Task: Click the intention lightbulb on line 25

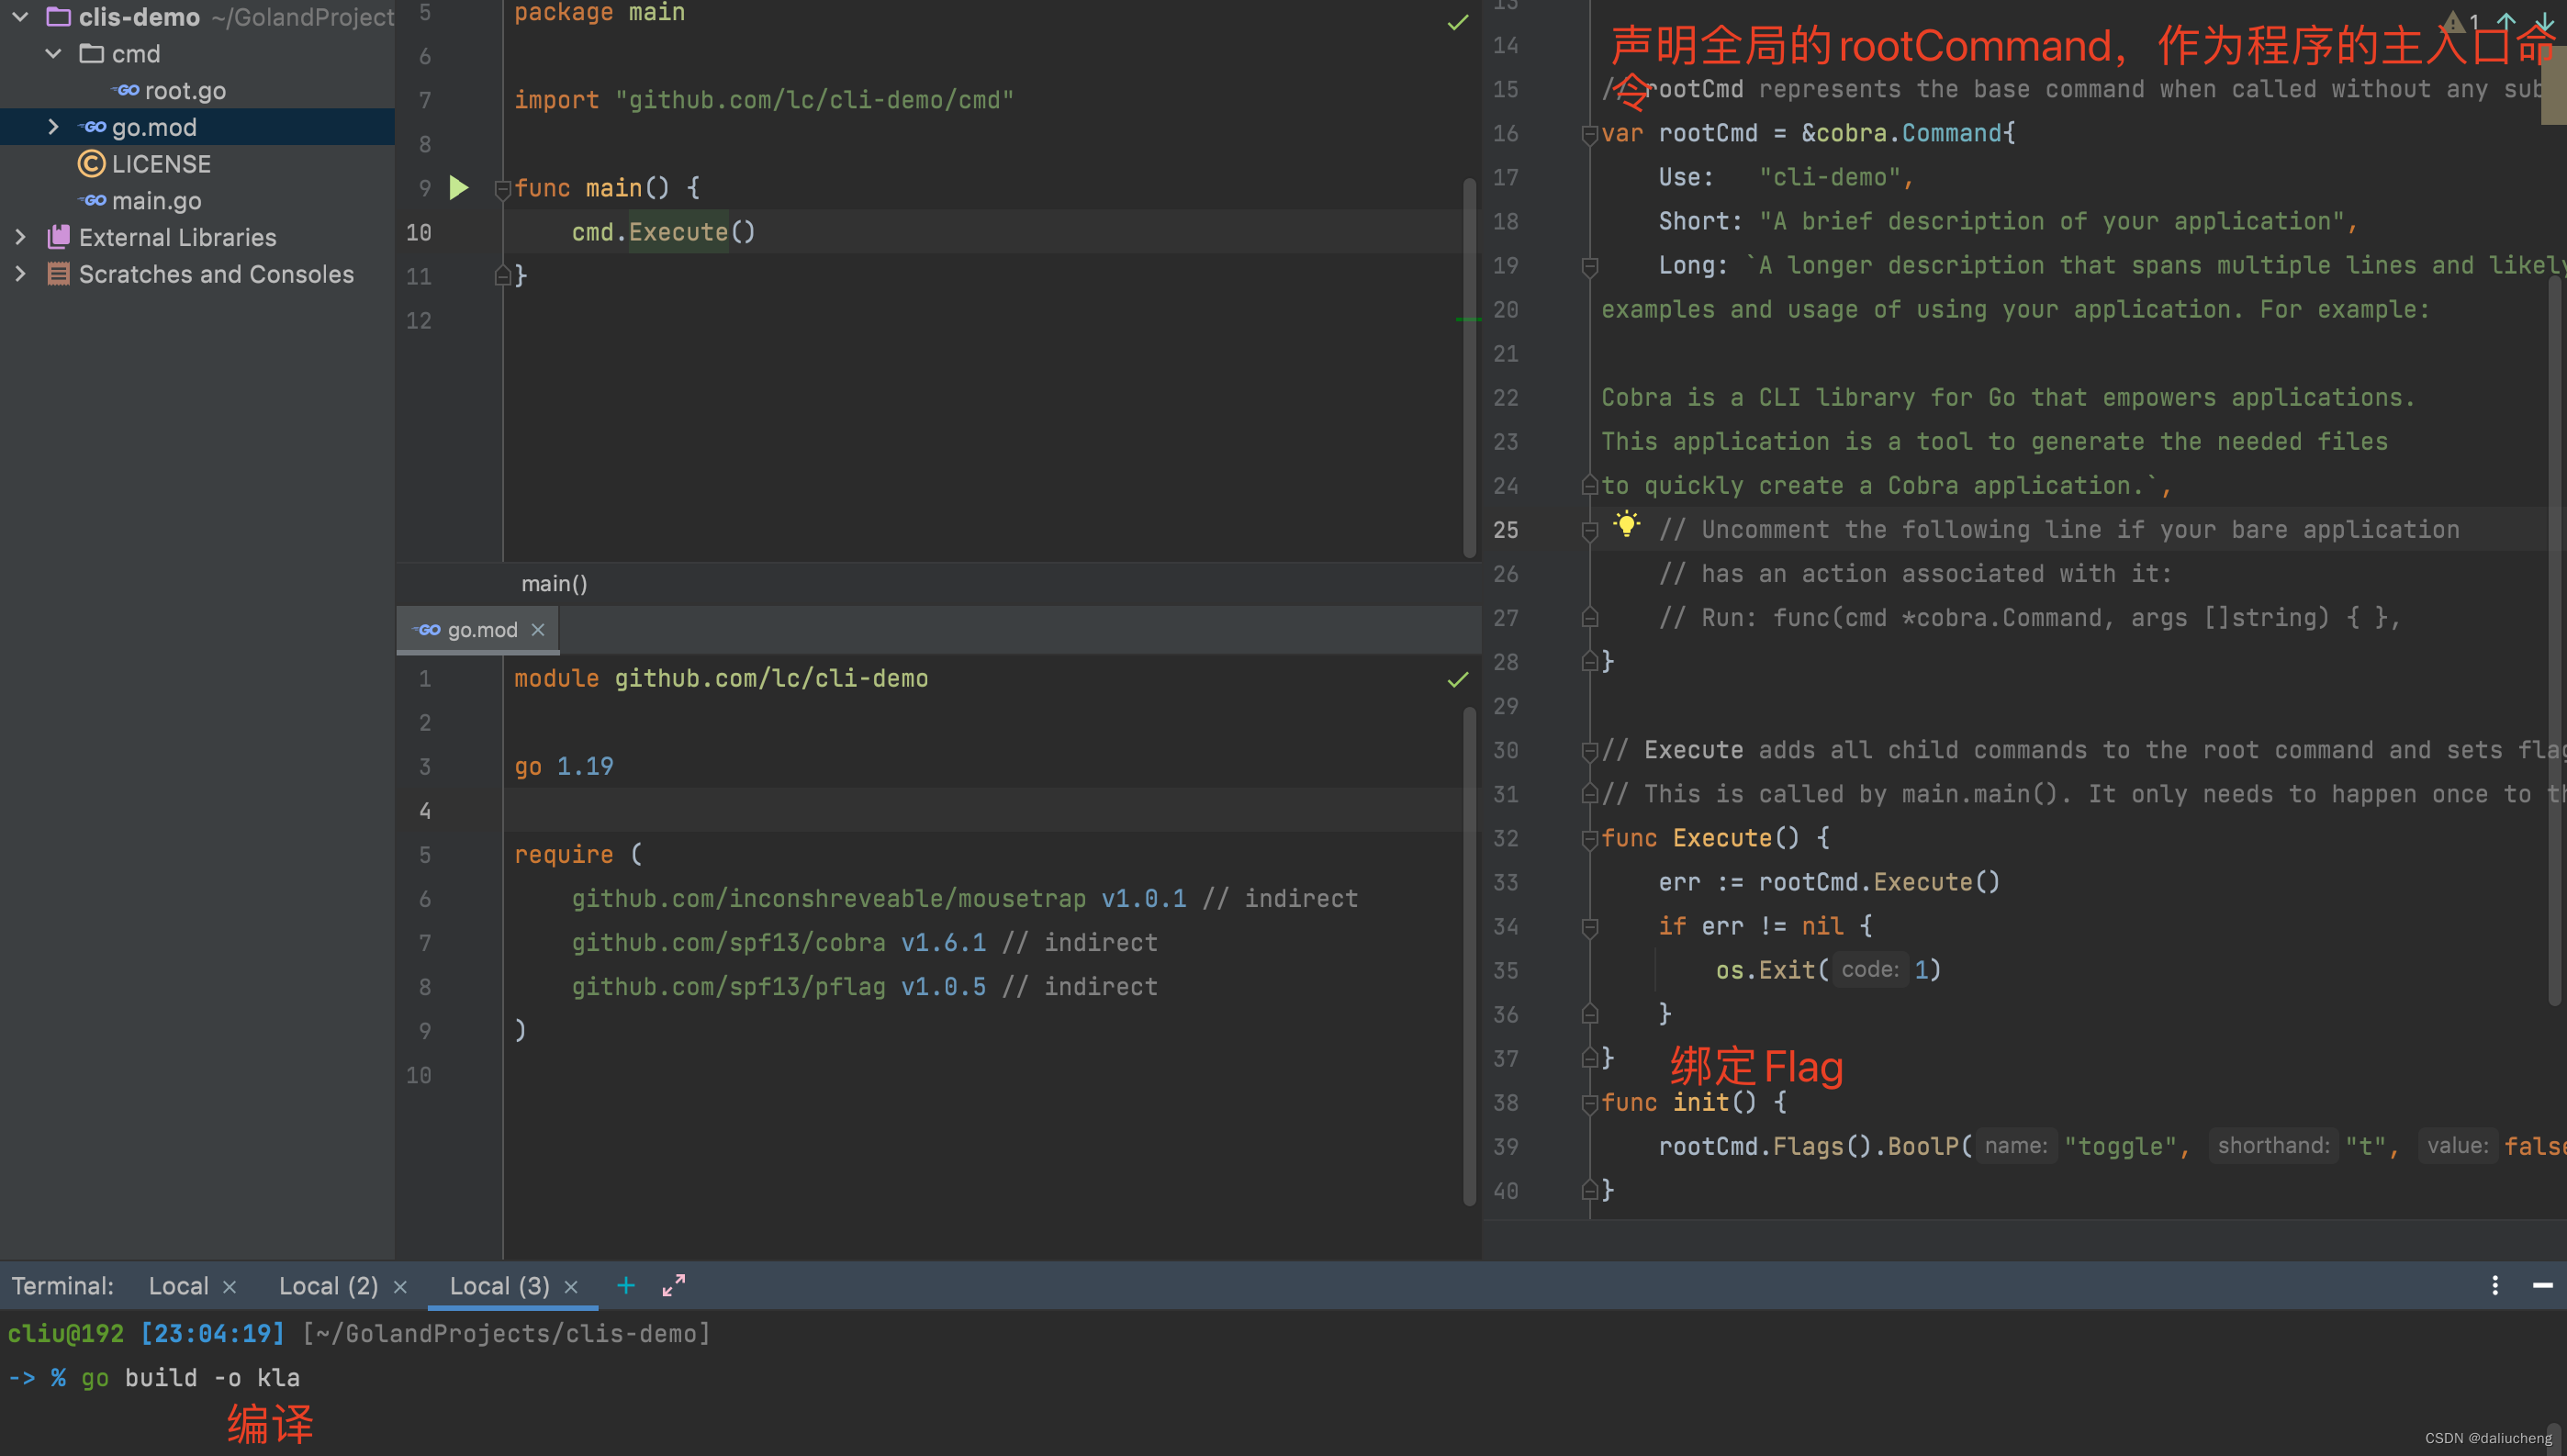Action: point(1627,524)
